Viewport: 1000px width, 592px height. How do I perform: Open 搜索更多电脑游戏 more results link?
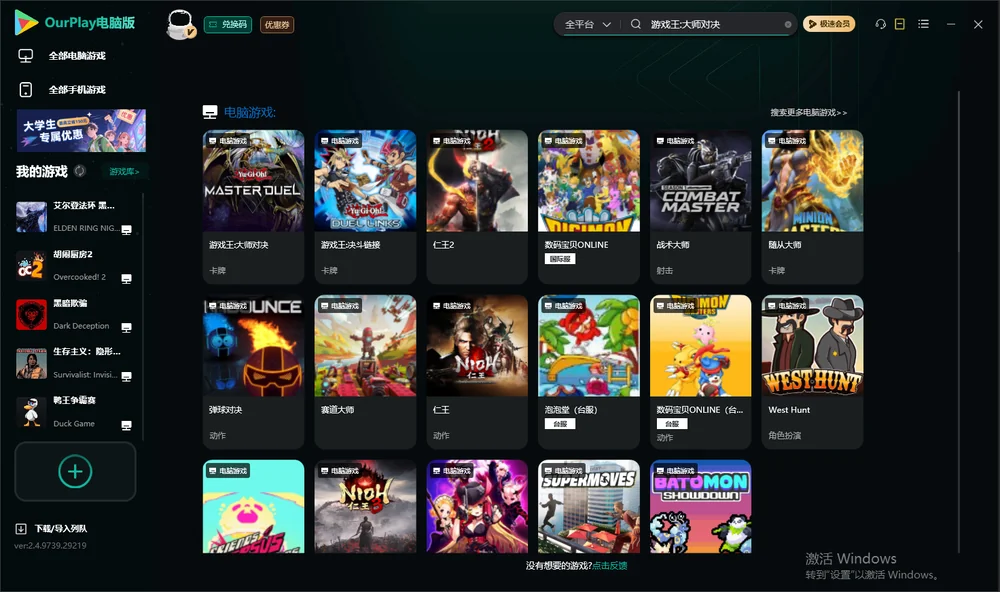808,112
